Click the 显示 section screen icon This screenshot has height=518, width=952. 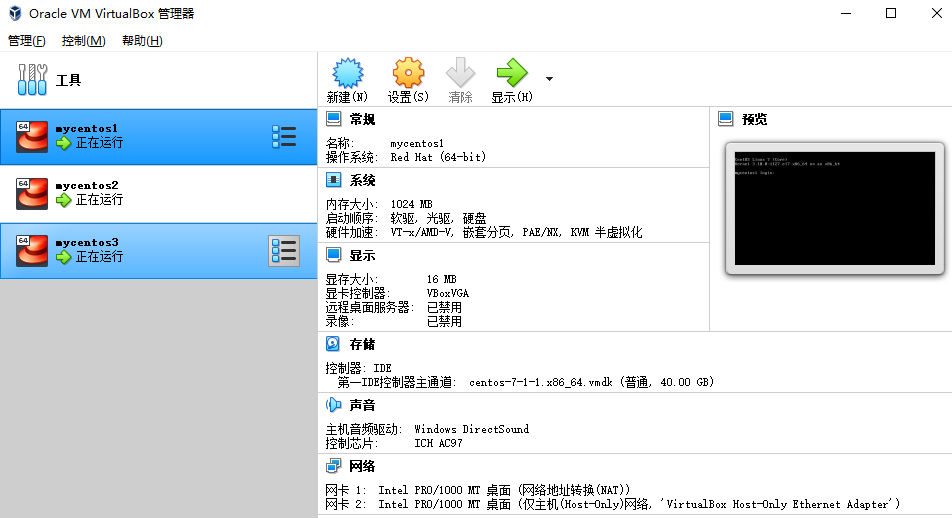click(x=333, y=255)
